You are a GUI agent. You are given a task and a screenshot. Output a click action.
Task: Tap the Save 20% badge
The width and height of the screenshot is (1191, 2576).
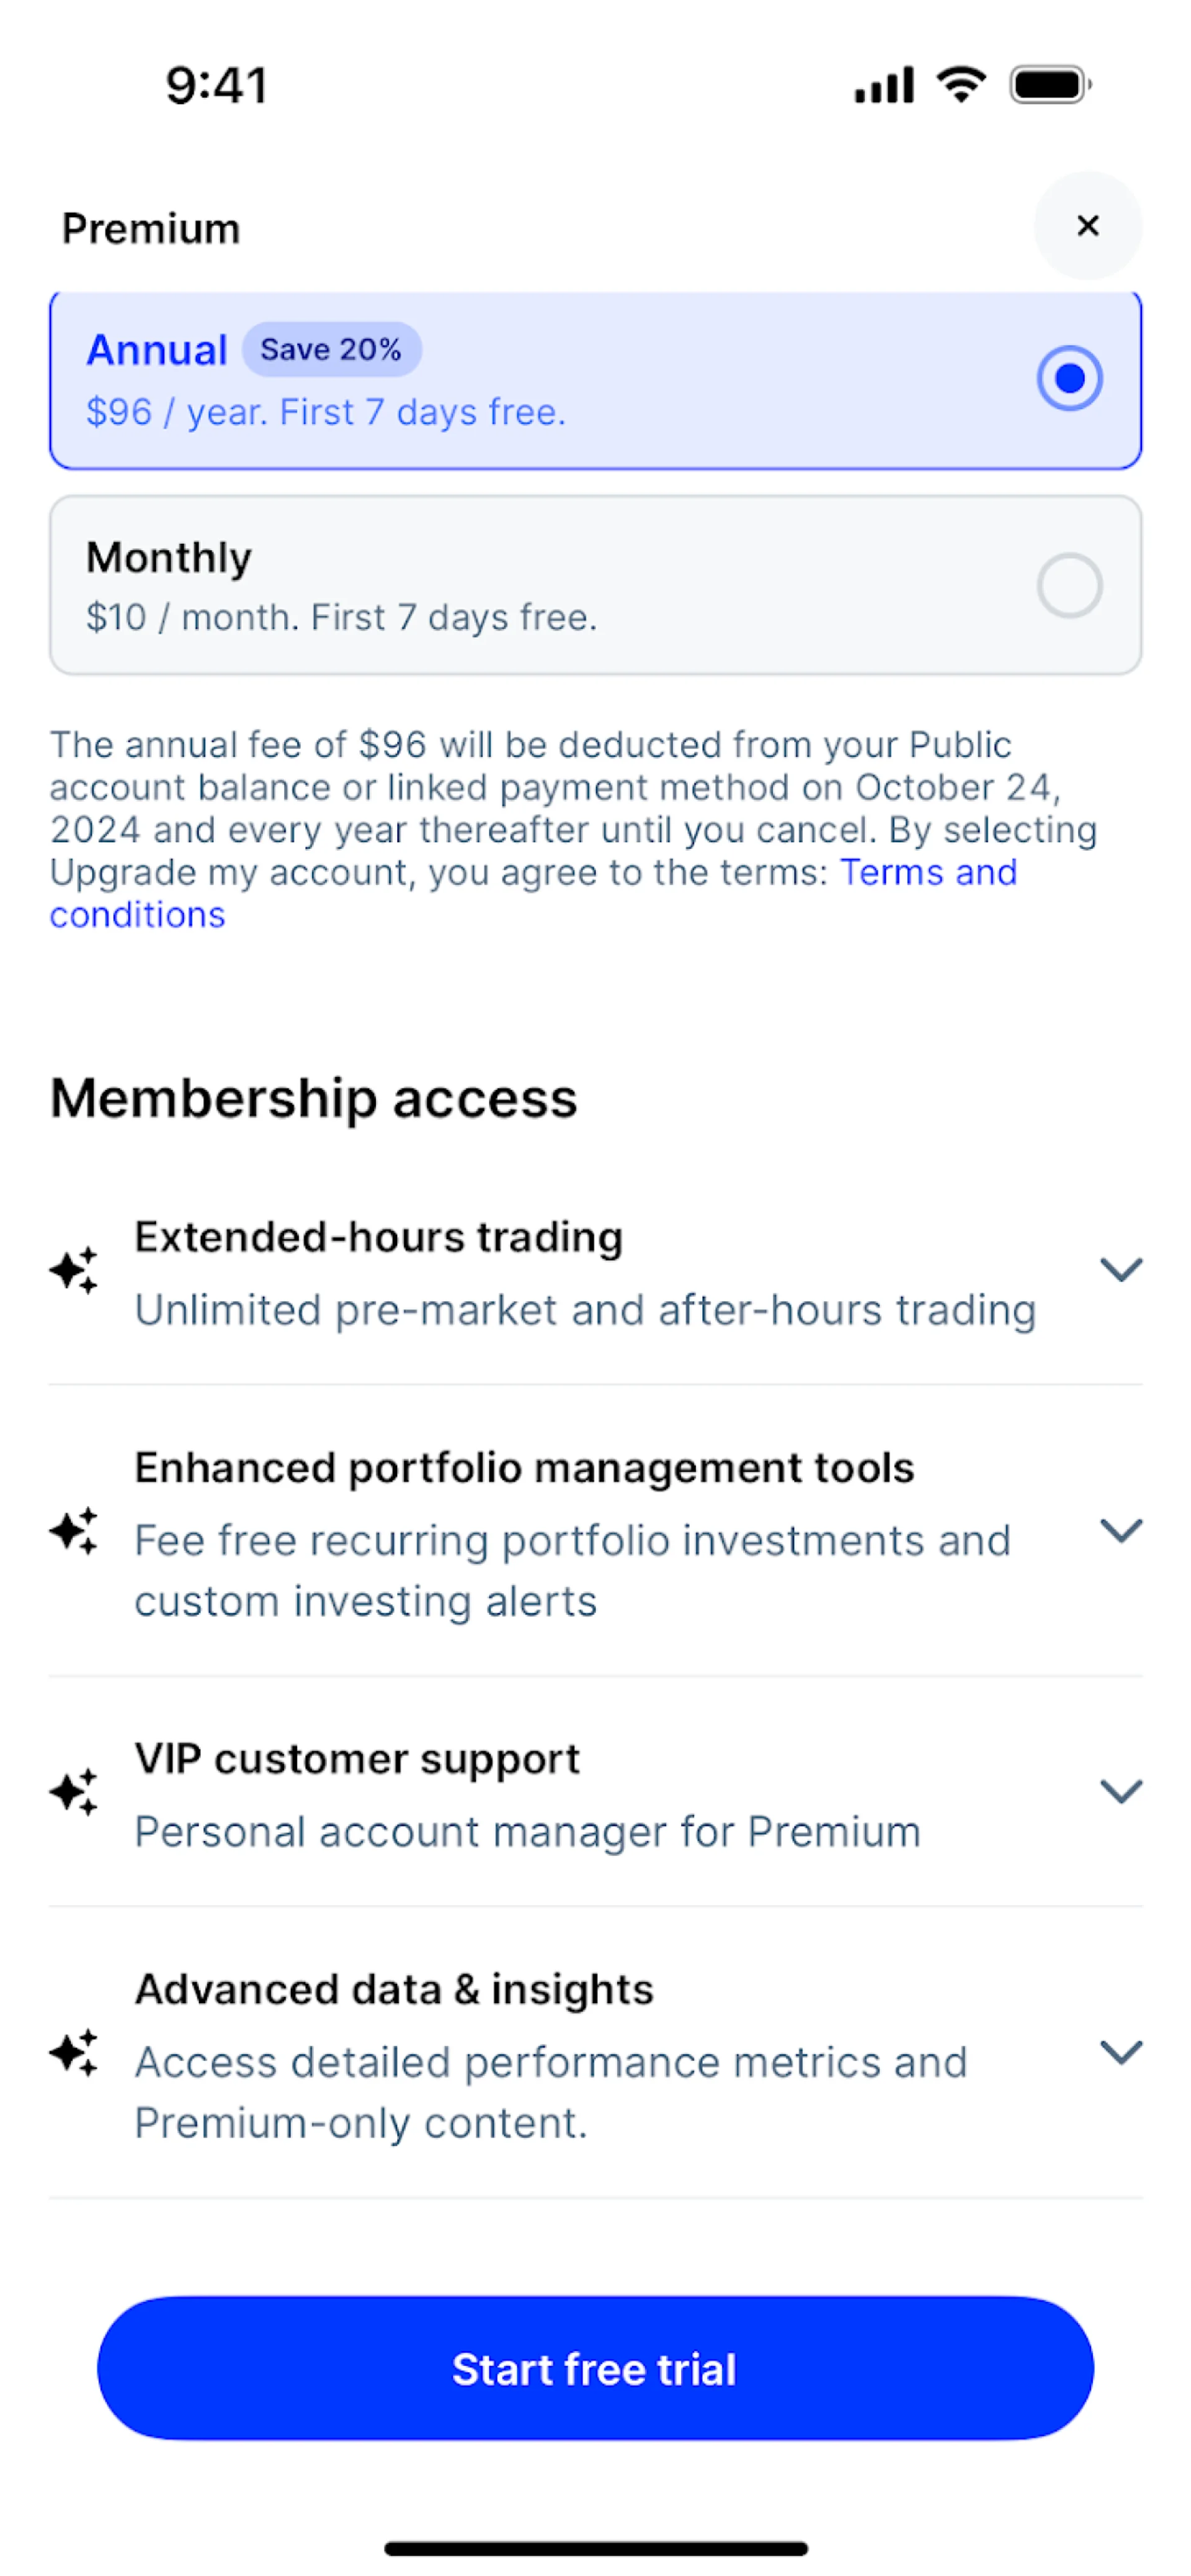[x=331, y=350]
